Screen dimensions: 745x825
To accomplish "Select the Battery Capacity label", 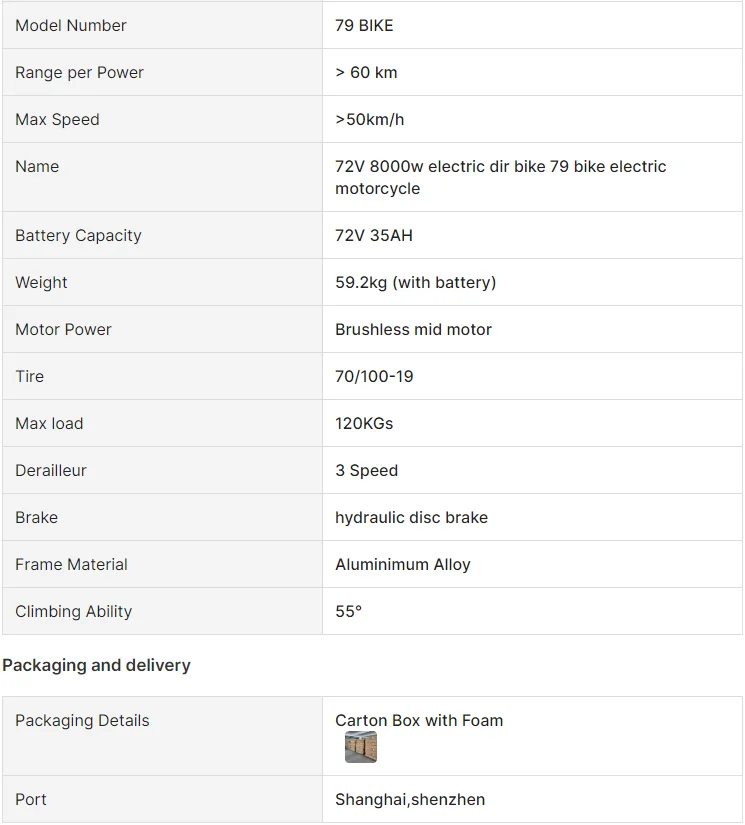I will pyautogui.click(x=78, y=236).
